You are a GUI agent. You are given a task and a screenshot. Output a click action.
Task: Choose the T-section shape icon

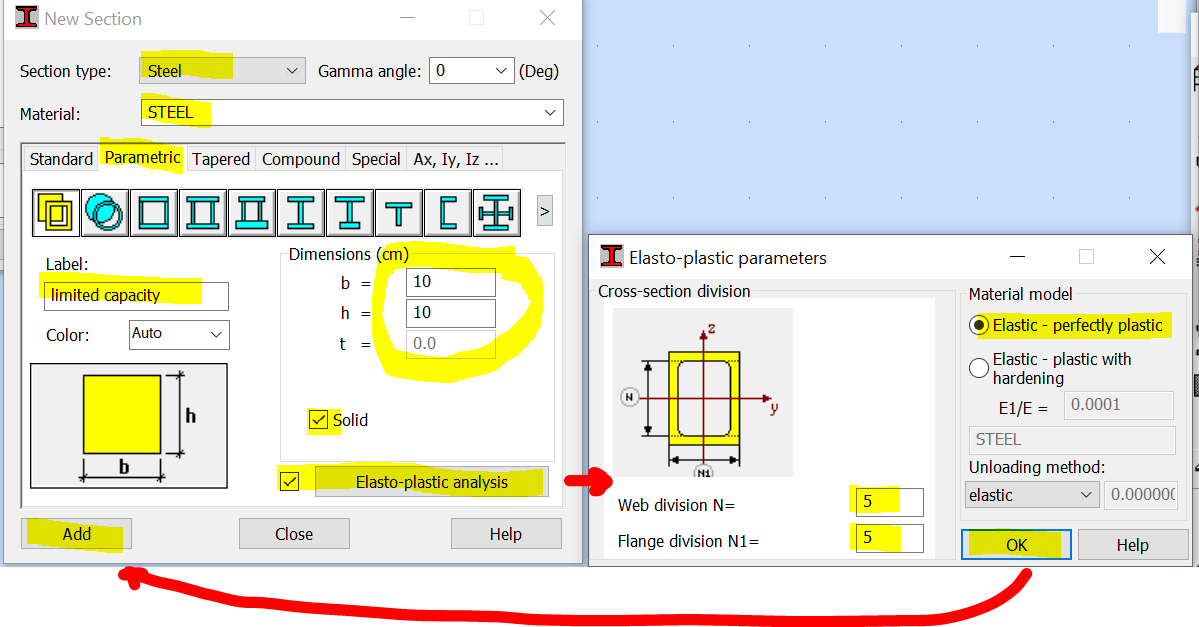click(x=398, y=211)
